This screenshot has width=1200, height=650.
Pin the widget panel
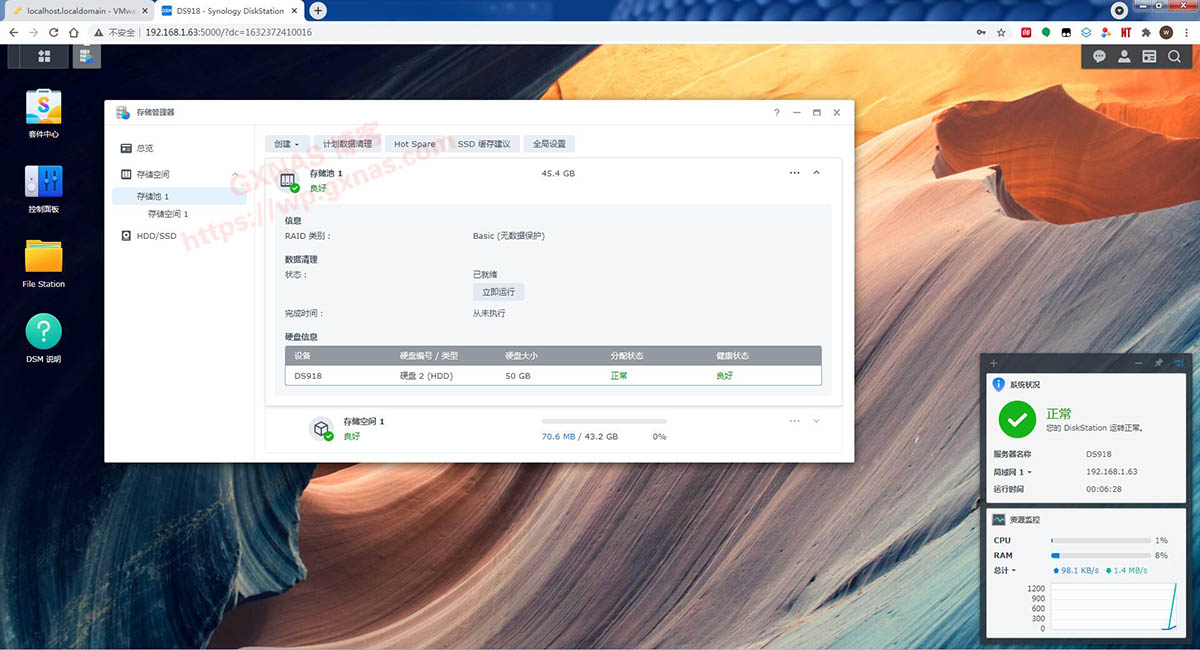point(1158,363)
